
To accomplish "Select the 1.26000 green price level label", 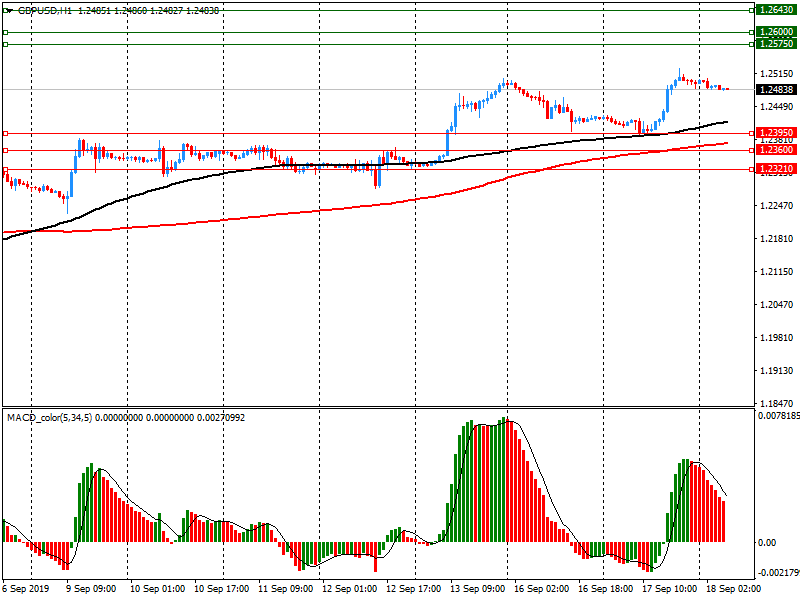I will (x=776, y=32).
